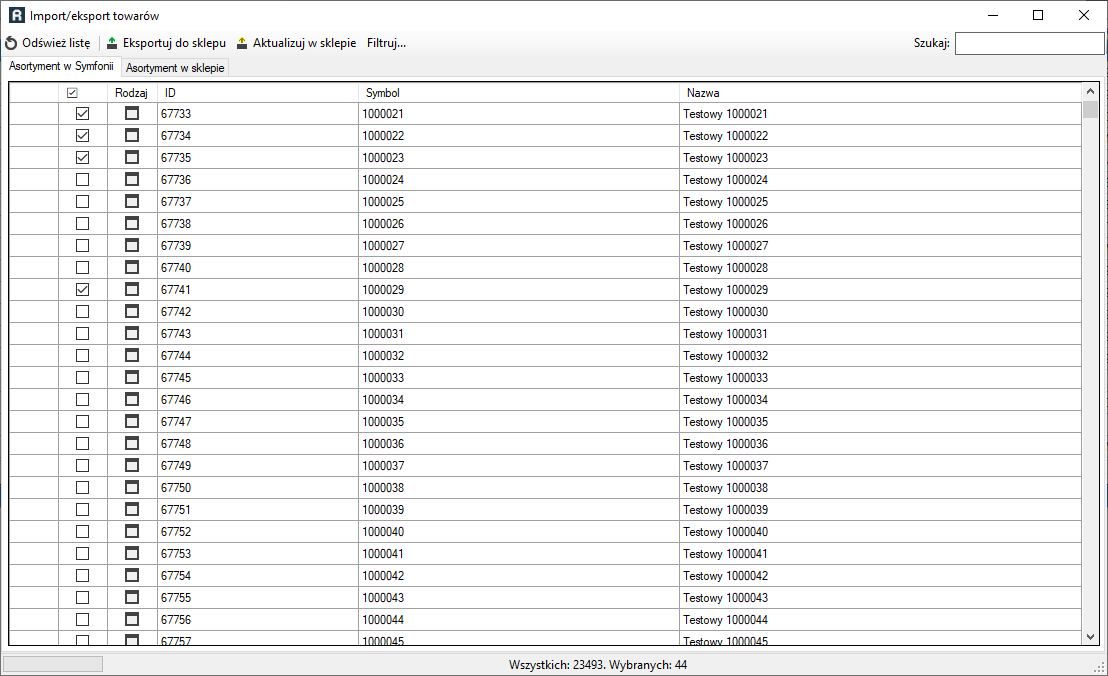This screenshot has height=676, width=1108.
Task: Click the vertical scrollbar thumb
Action: pyautogui.click(x=1090, y=109)
